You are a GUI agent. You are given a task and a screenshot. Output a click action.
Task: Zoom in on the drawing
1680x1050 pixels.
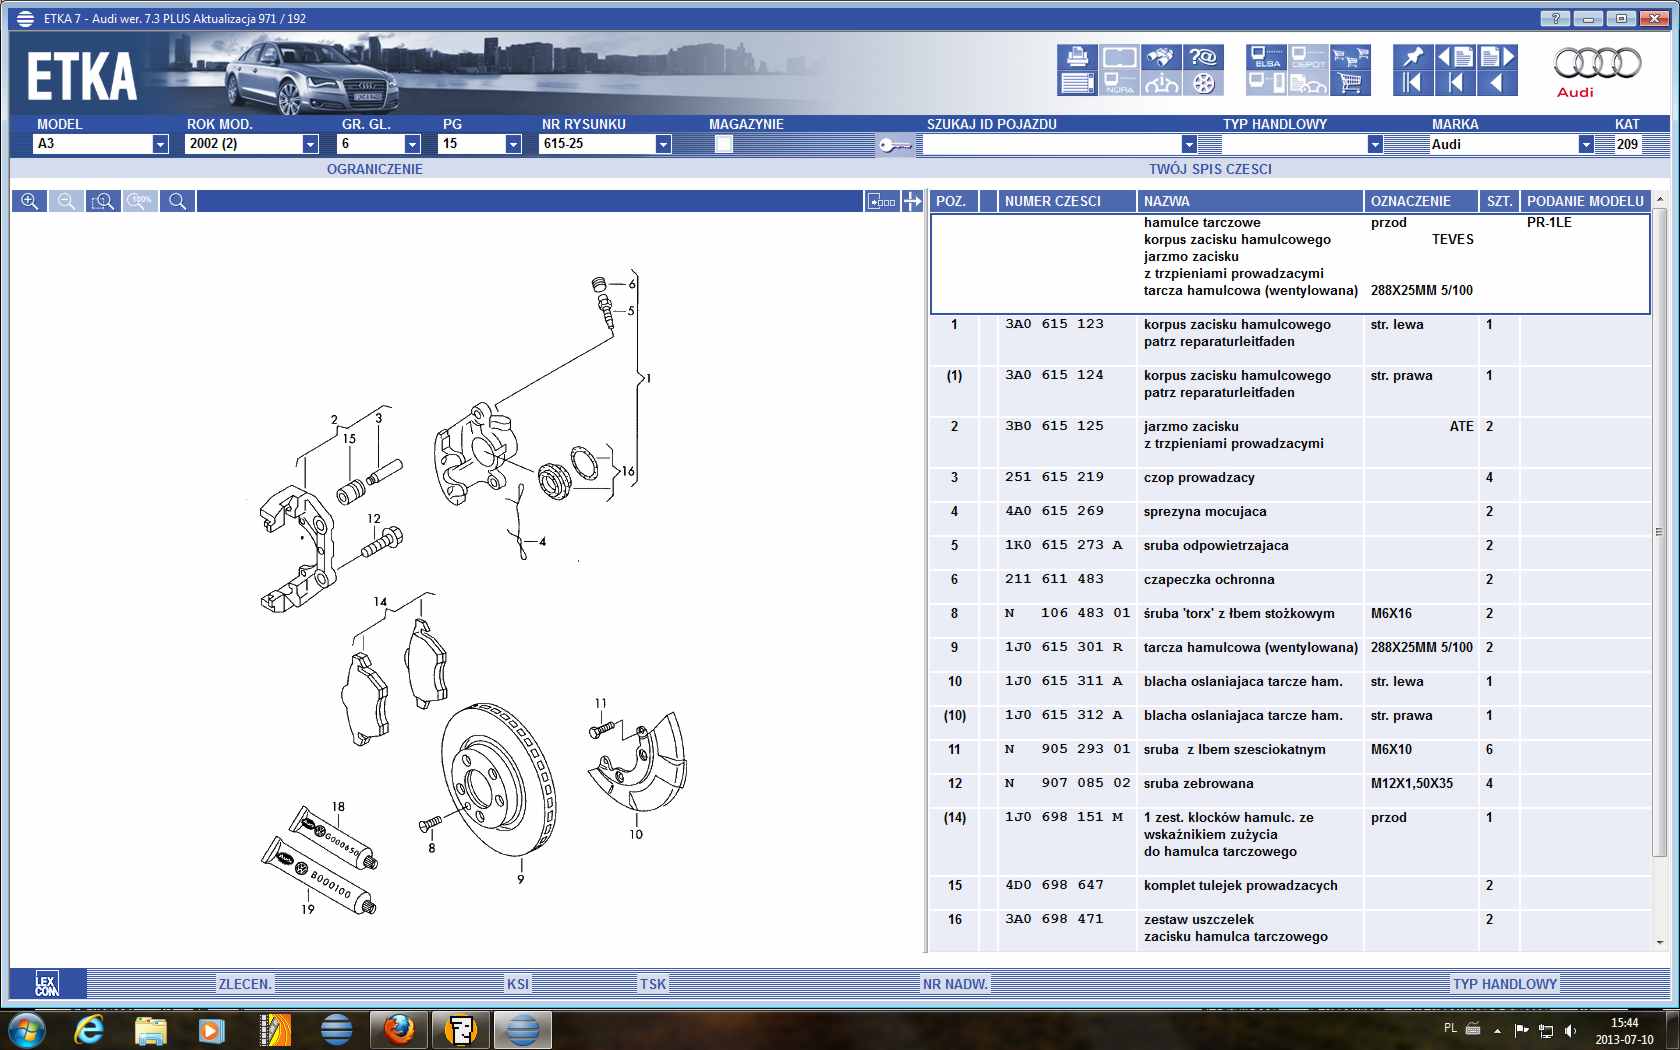point(29,201)
